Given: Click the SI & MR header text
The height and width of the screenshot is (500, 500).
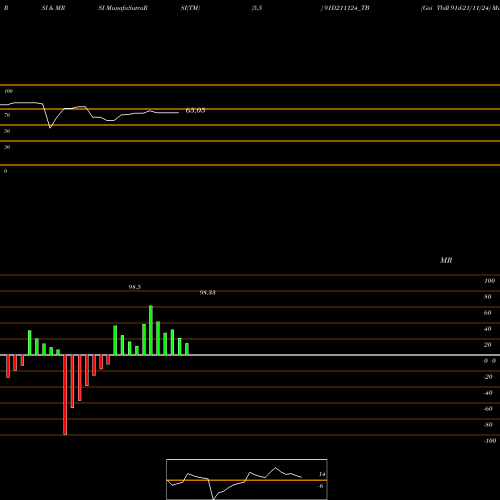Looking at the screenshot, I should 53,8.
